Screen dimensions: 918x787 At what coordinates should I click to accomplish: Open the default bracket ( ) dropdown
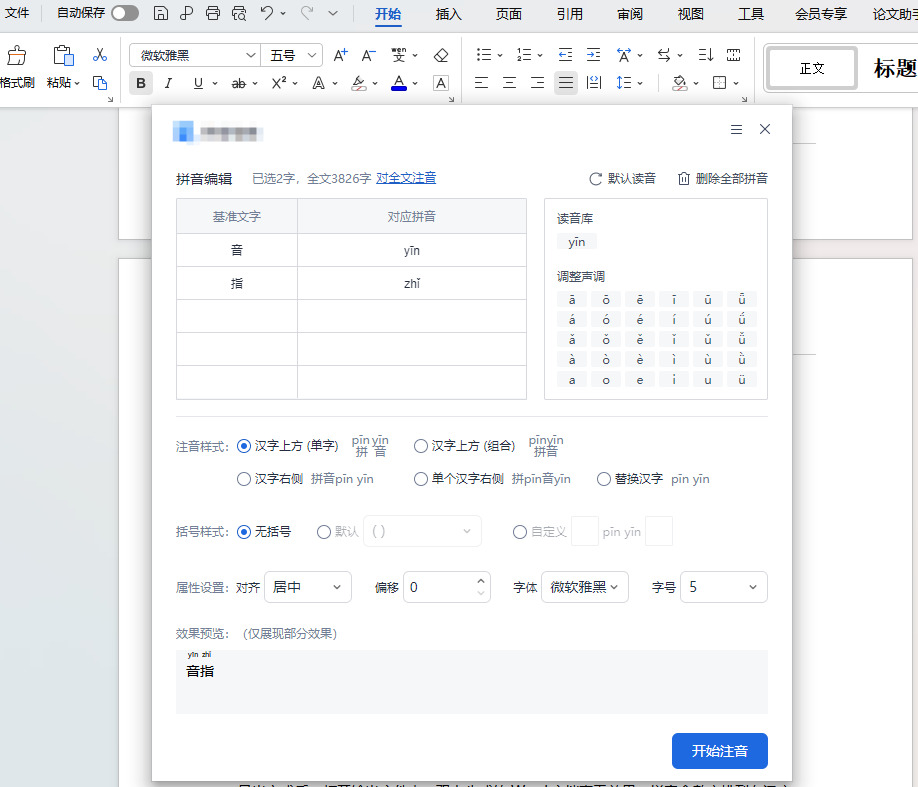point(422,532)
